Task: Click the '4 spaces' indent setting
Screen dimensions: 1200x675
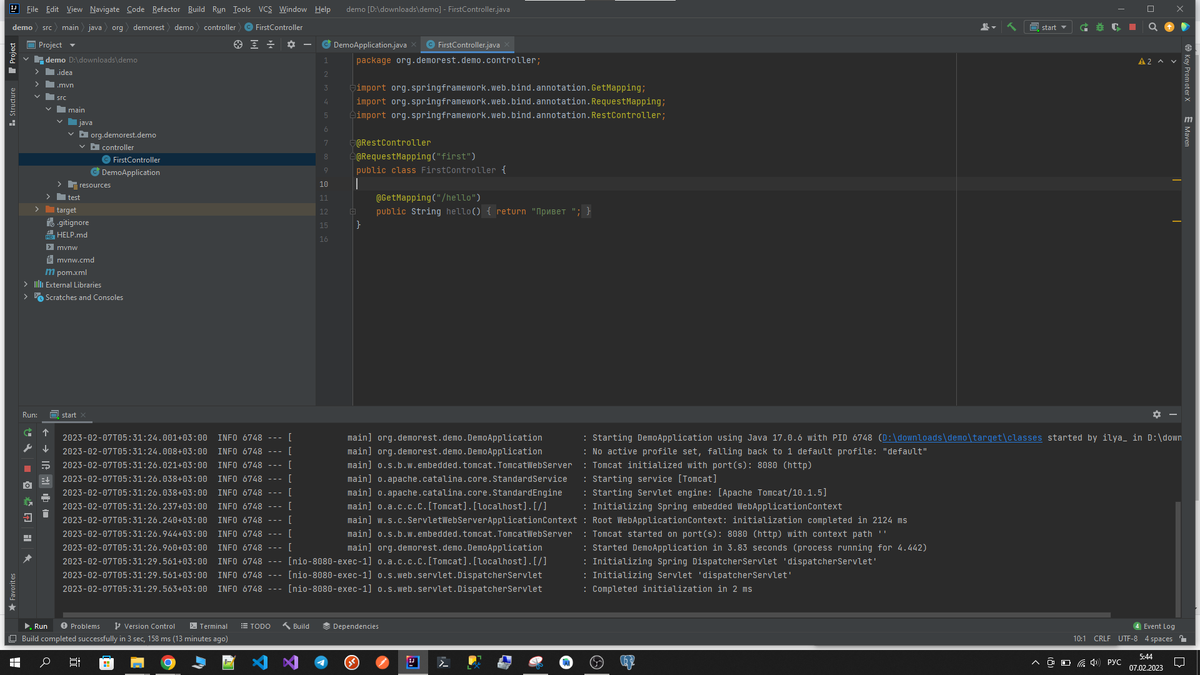Action: pyautogui.click(x=1159, y=639)
